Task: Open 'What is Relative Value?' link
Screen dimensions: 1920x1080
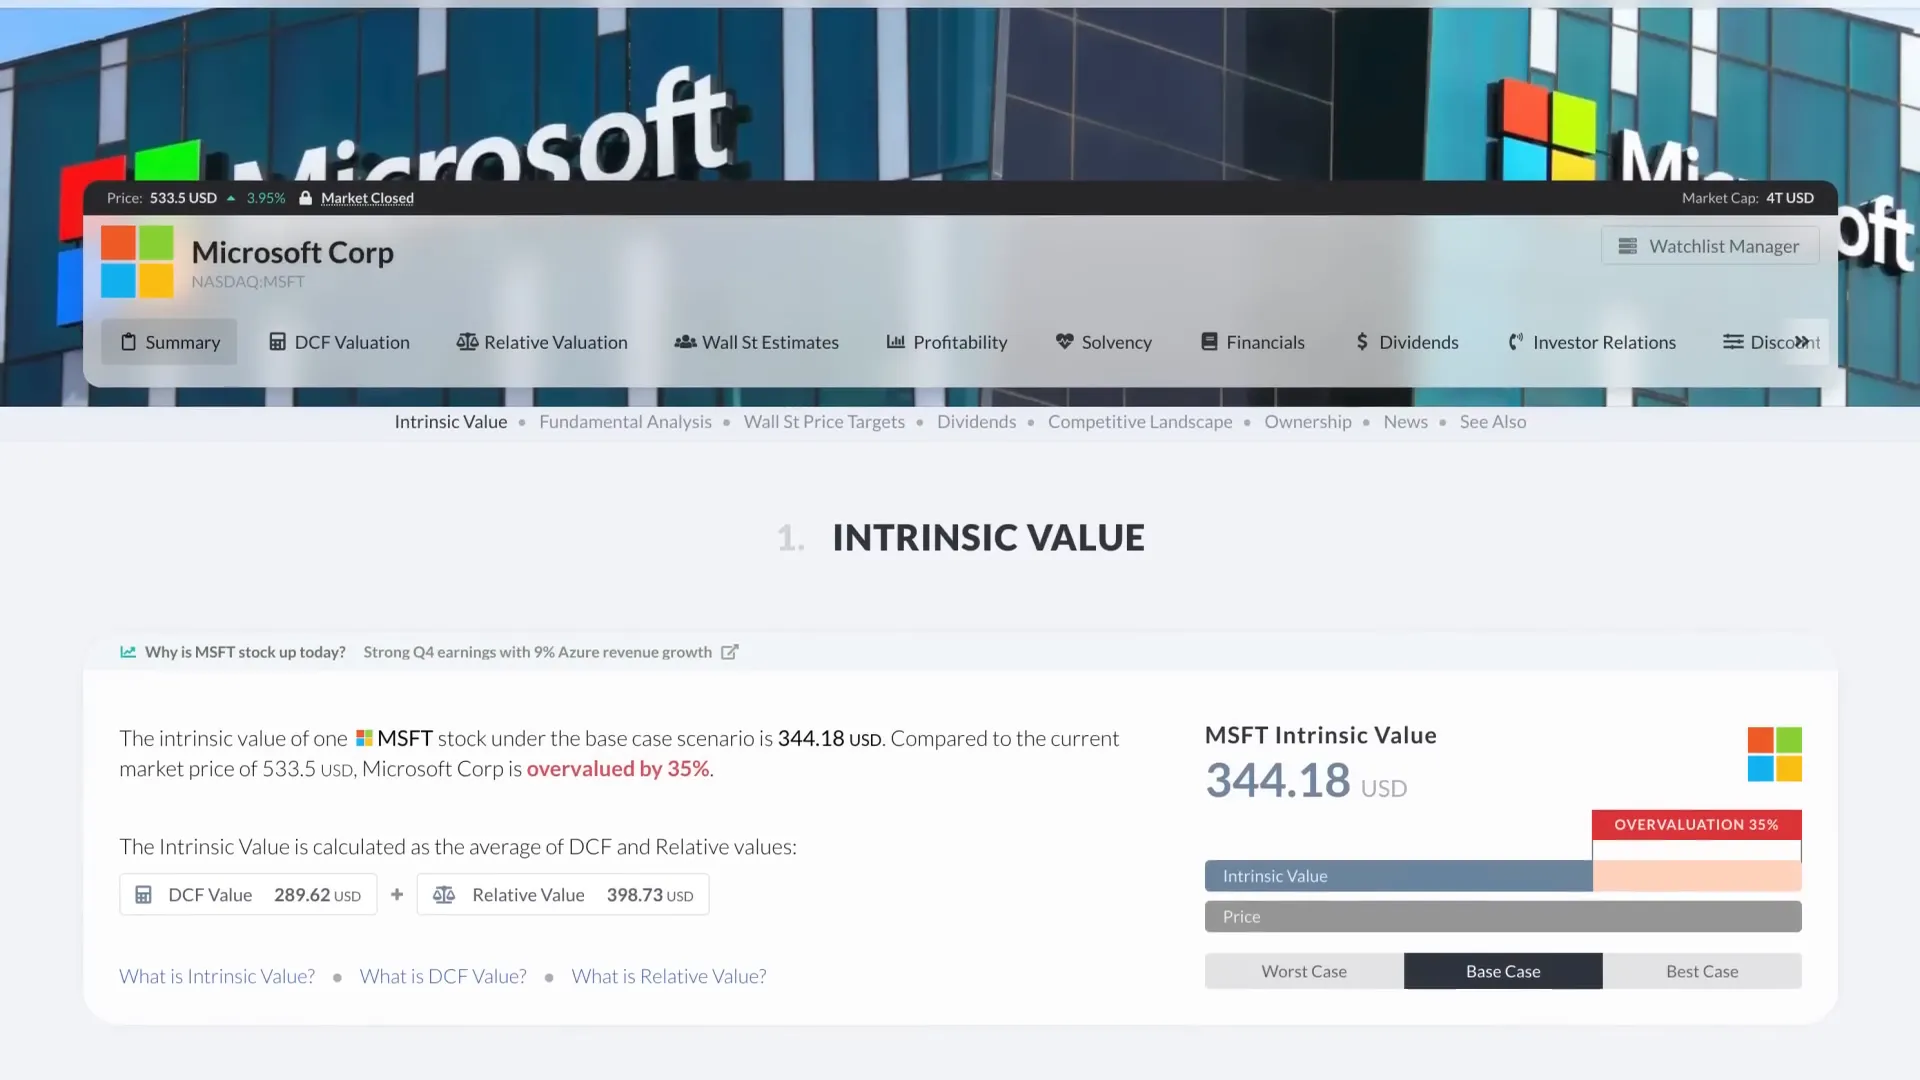Action: (x=669, y=976)
